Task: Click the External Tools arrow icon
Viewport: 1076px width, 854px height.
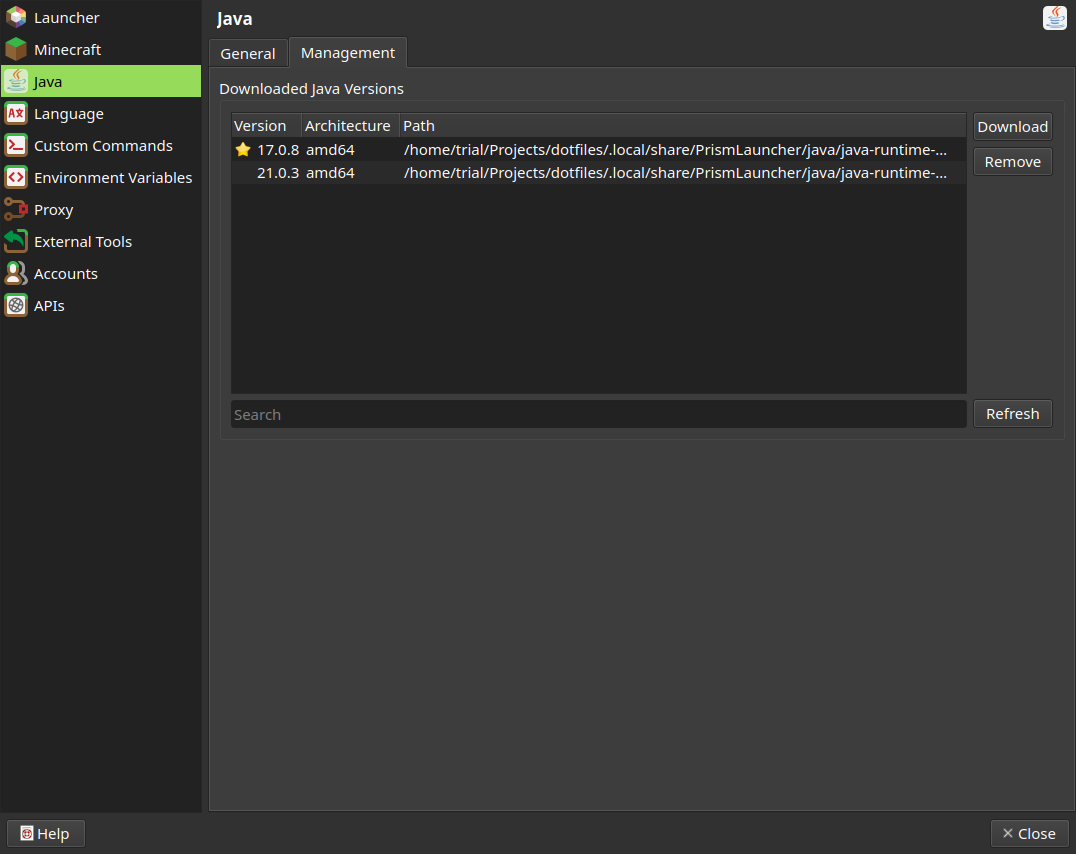Action: [x=16, y=242]
